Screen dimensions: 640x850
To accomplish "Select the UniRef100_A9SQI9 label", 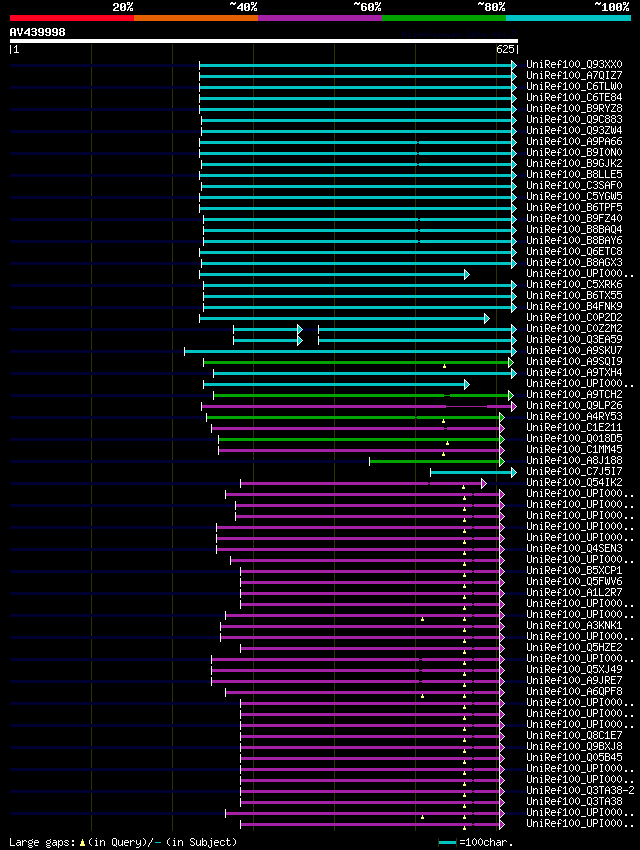I will pyautogui.click(x=574, y=362).
